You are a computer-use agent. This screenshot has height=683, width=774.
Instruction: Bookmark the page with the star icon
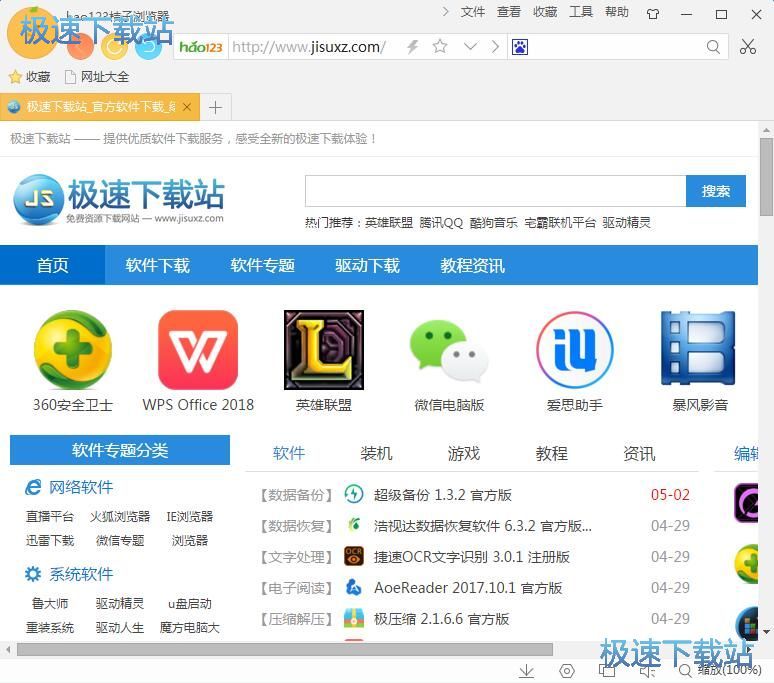440,47
